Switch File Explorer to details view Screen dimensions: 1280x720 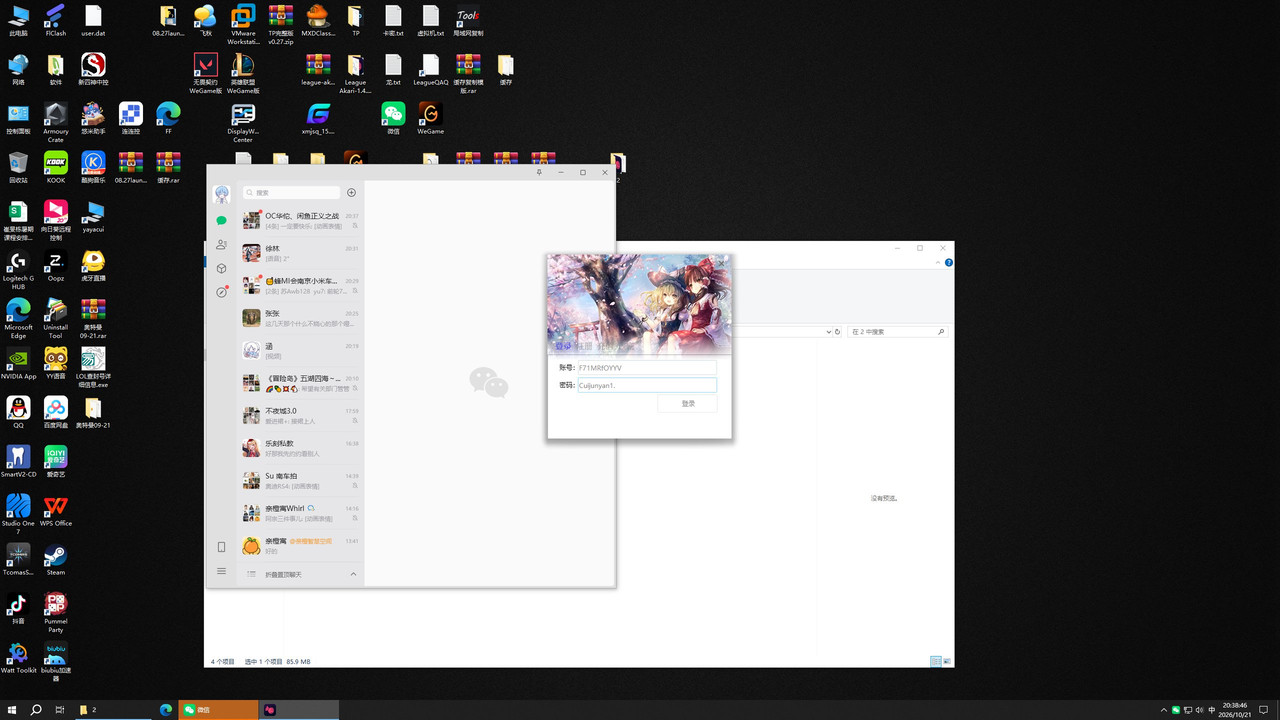936,662
